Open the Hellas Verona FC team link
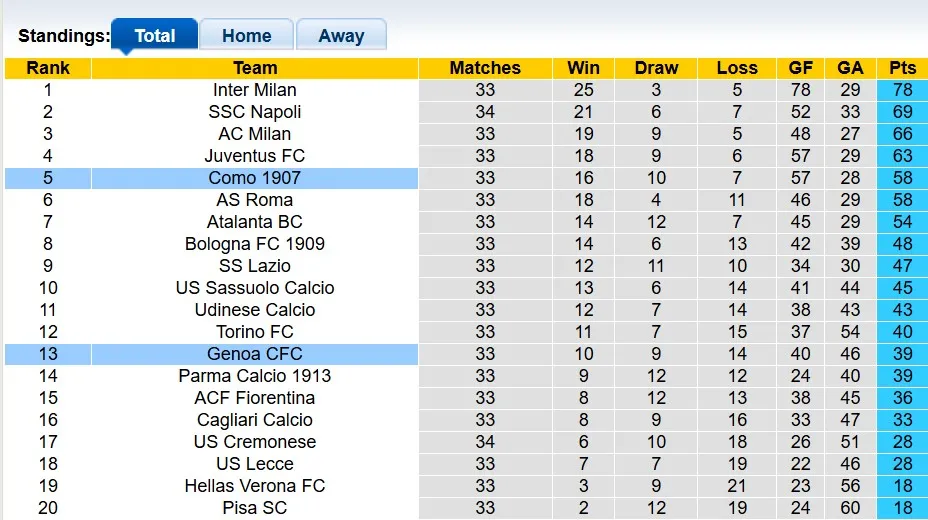The width and height of the screenshot is (928, 520). pyautogui.click(x=255, y=486)
